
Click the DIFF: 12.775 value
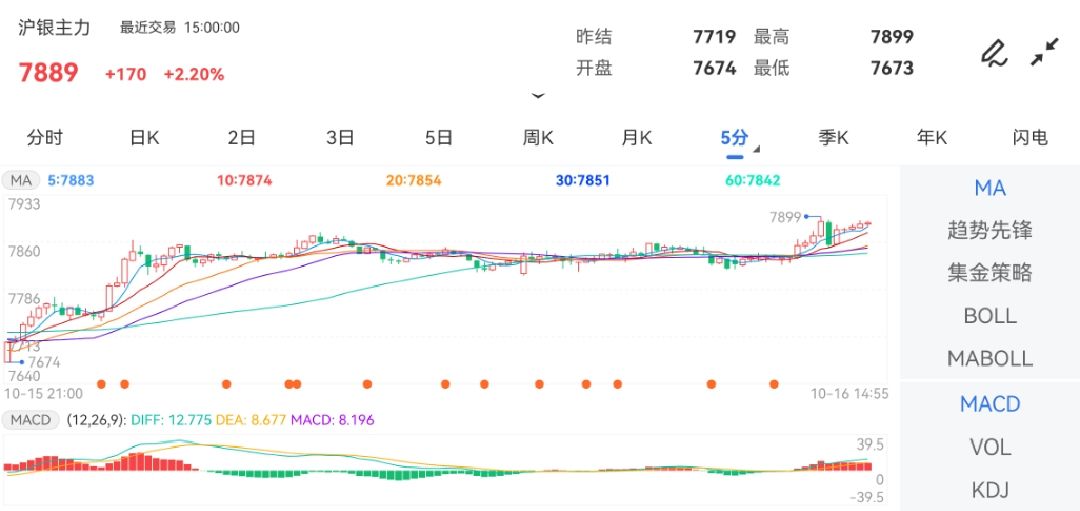pos(171,419)
